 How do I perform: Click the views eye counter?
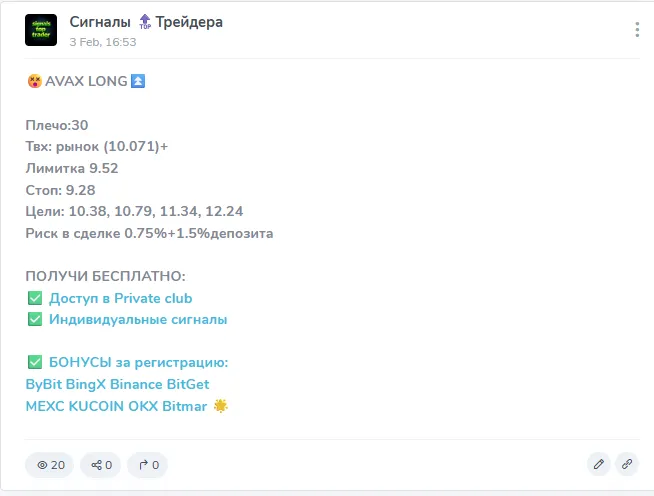pos(50,465)
